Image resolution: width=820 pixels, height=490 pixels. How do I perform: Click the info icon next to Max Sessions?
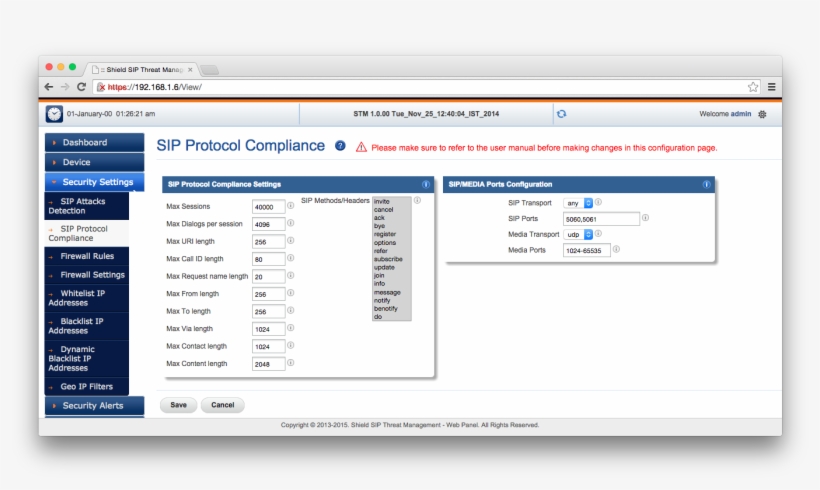(291, 206)
